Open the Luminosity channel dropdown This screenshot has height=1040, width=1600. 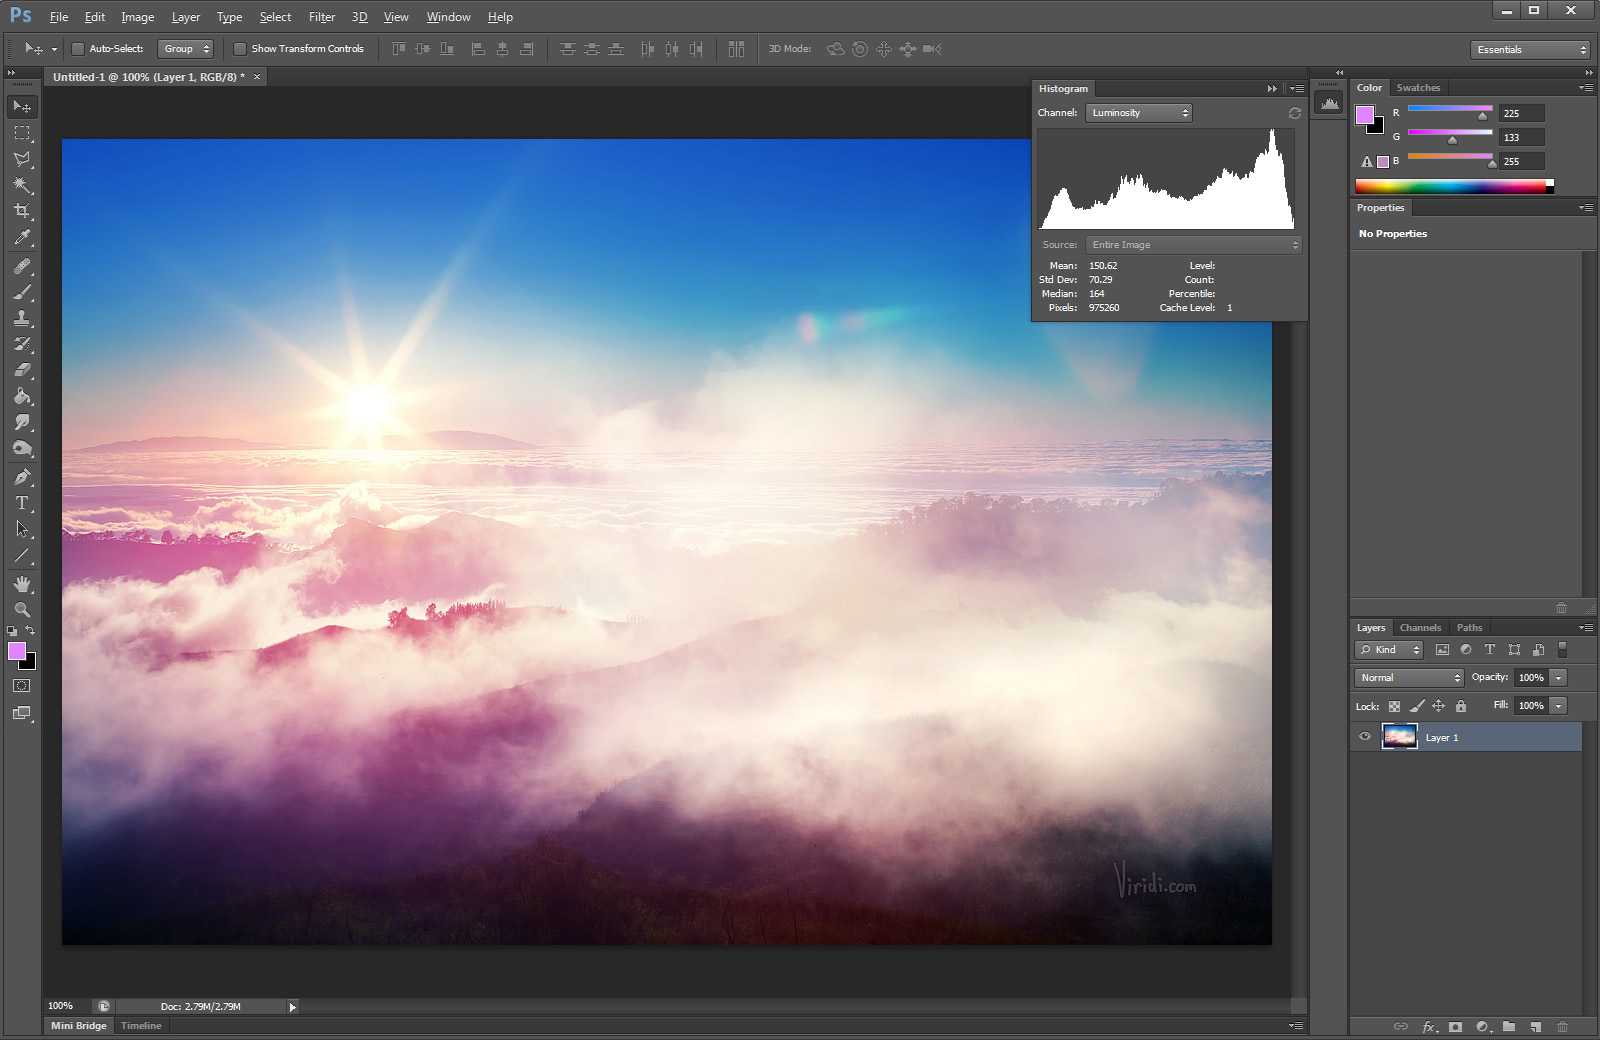[1138, 113]
